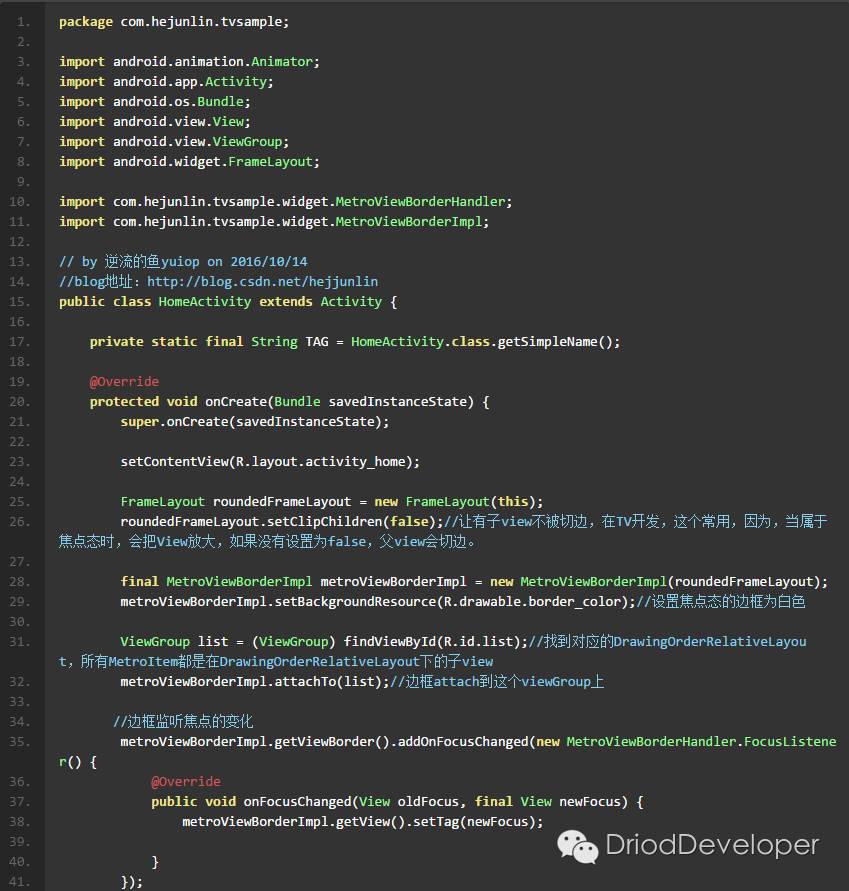
Task: Click 'super.onCreate(savedInstanceState);' statement
Action: (255, 422)
